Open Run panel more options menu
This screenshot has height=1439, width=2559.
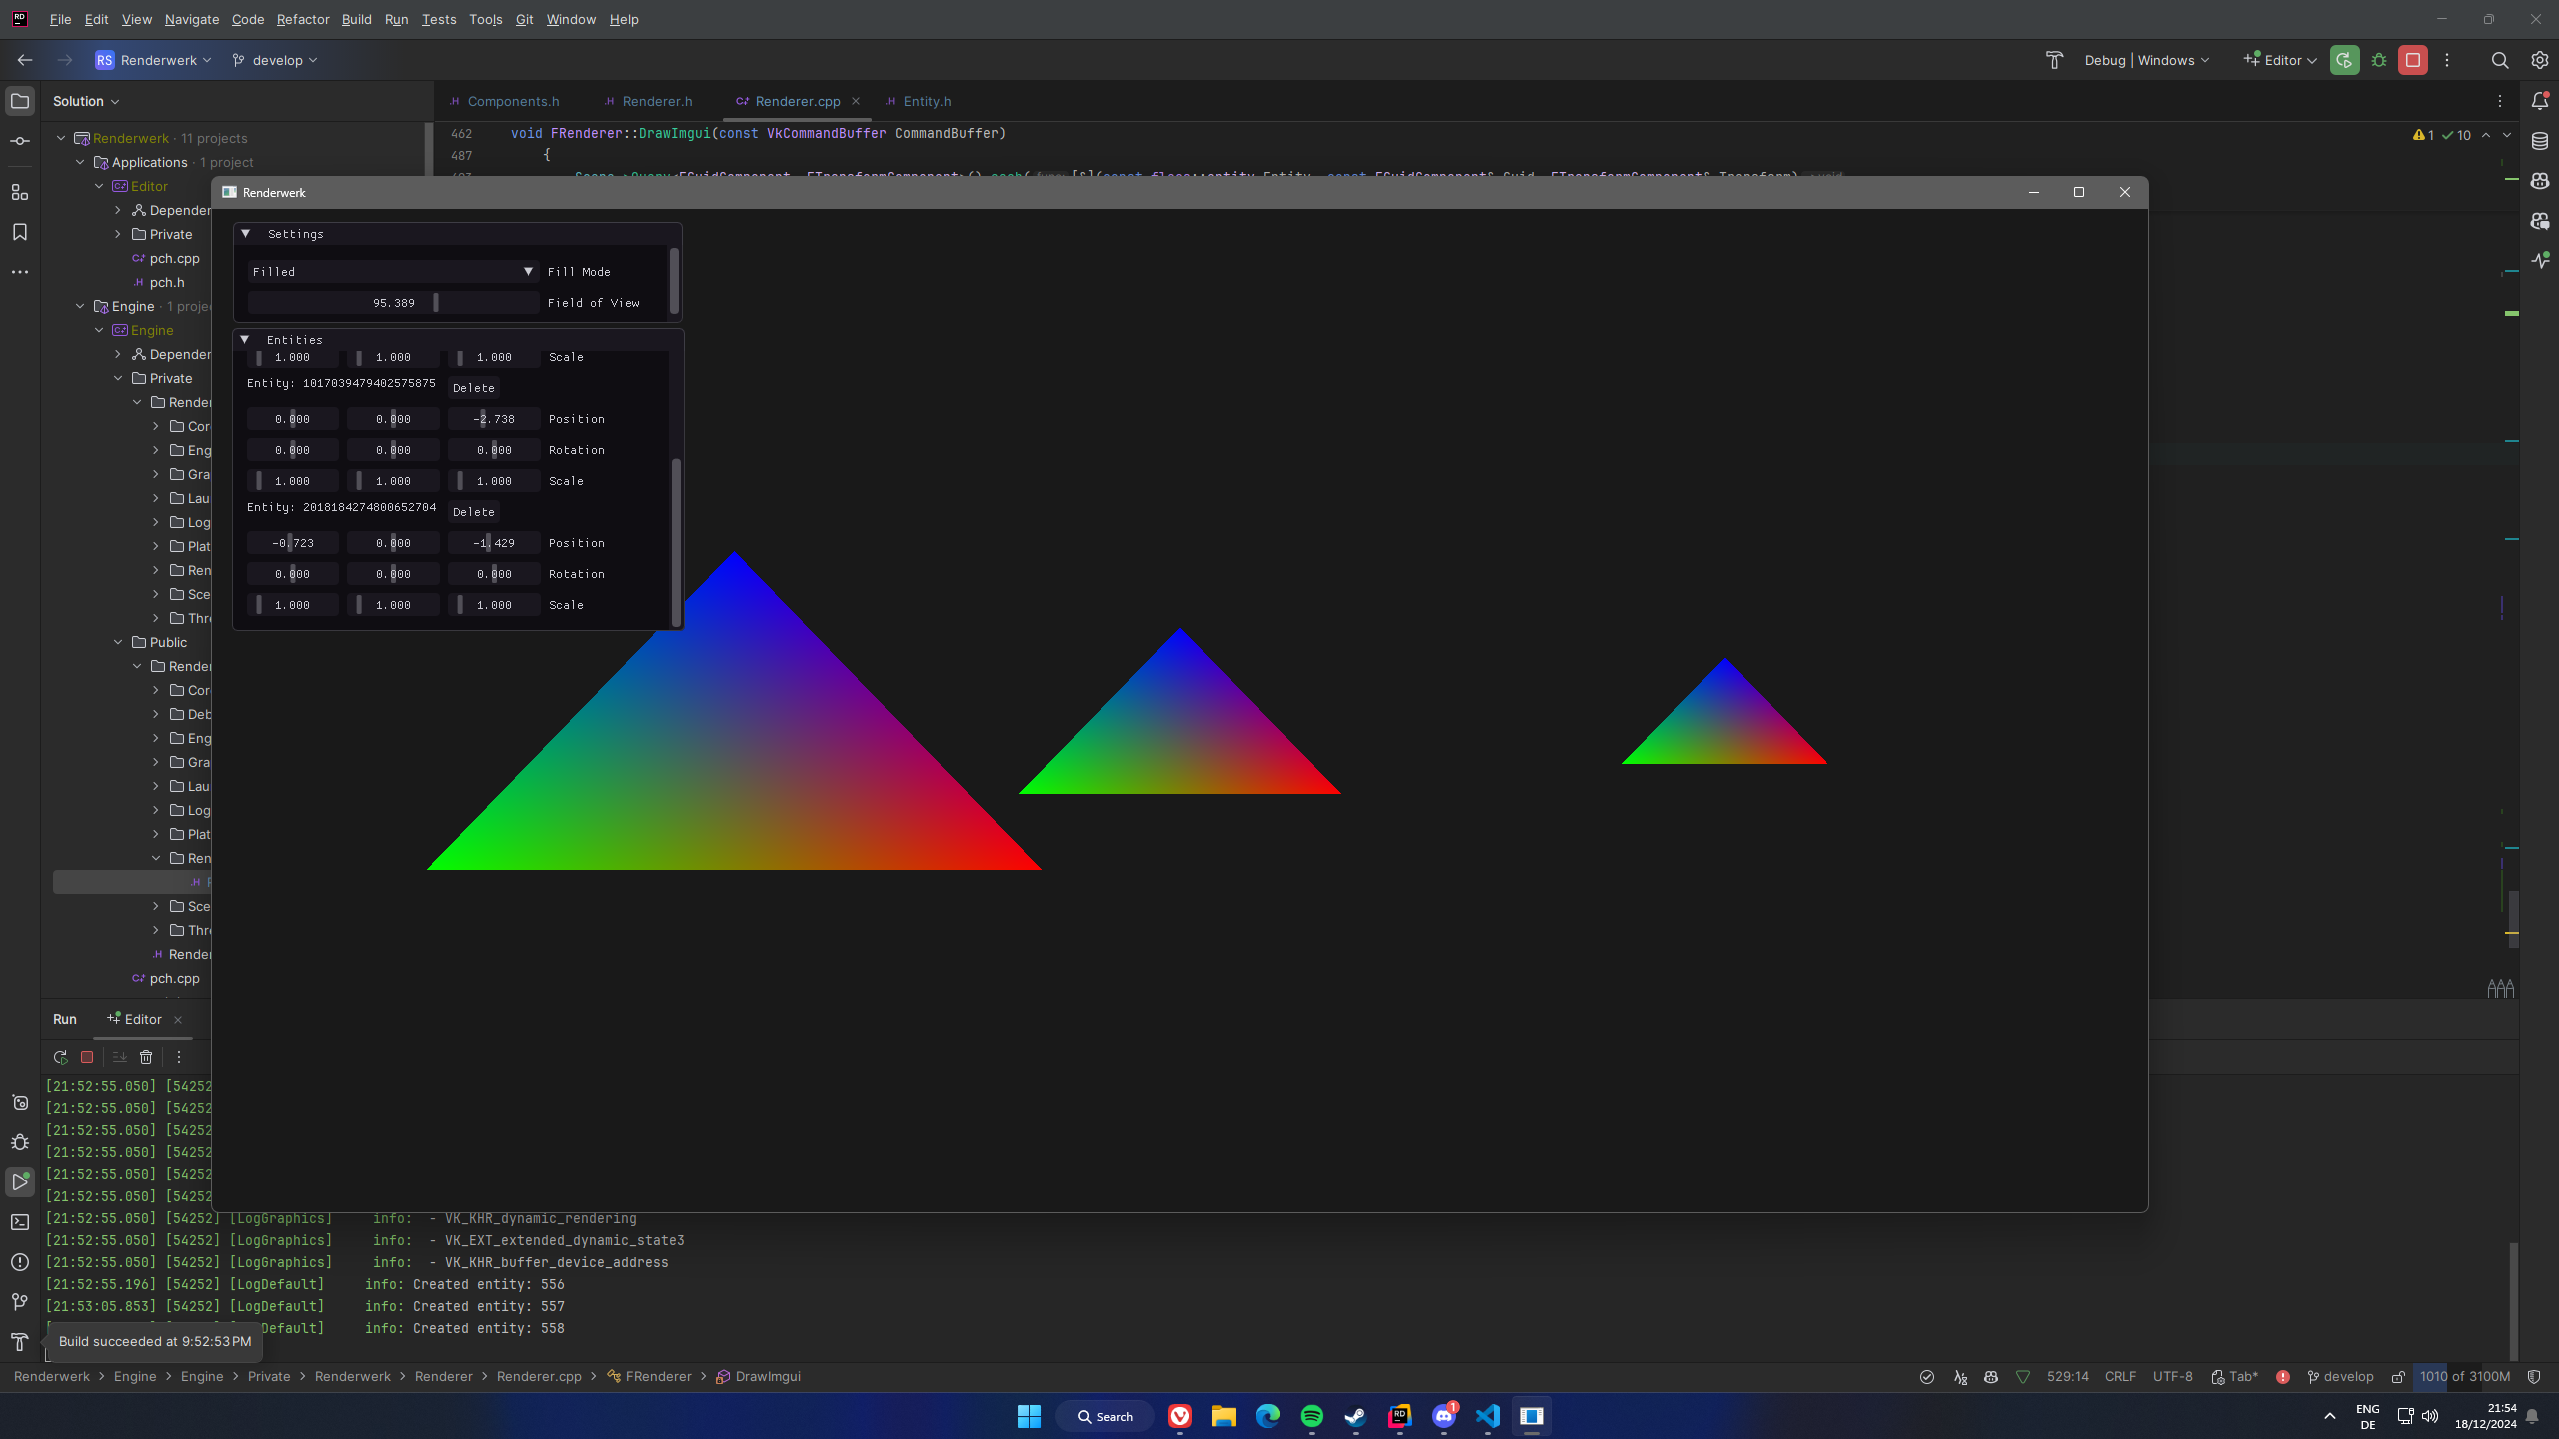(179, 1057)
